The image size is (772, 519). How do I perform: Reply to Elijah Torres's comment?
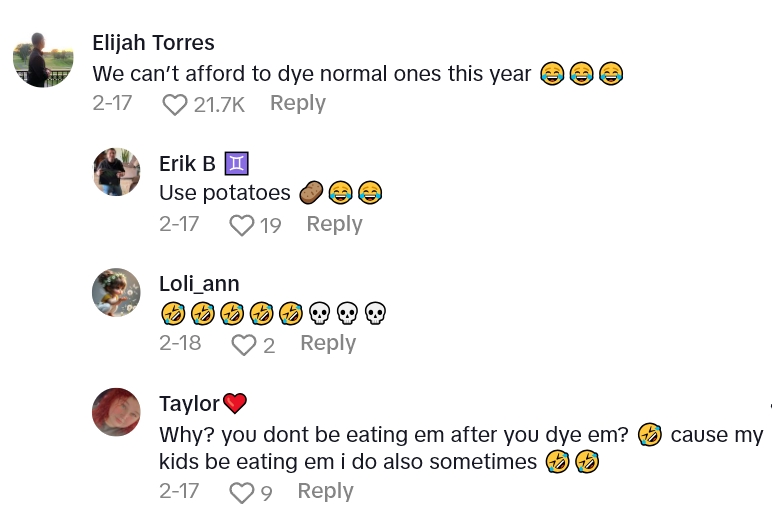click(x=298, y=103)
